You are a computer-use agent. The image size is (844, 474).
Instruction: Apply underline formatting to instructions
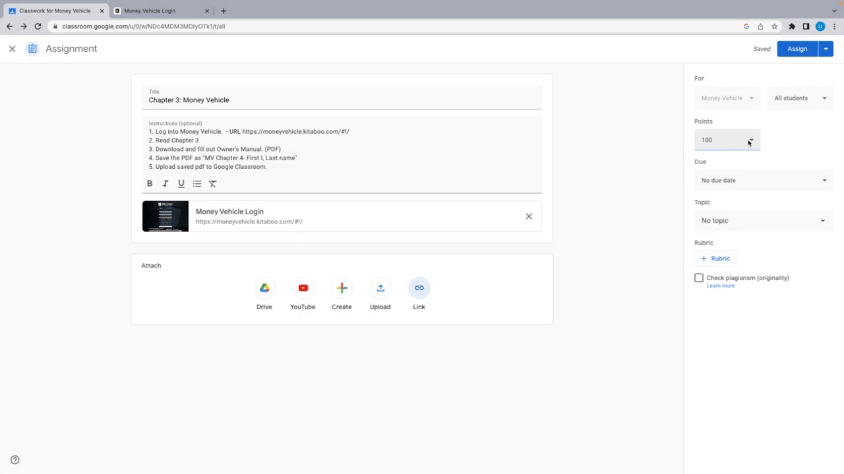pyautogui.click(x=181, y=183)
